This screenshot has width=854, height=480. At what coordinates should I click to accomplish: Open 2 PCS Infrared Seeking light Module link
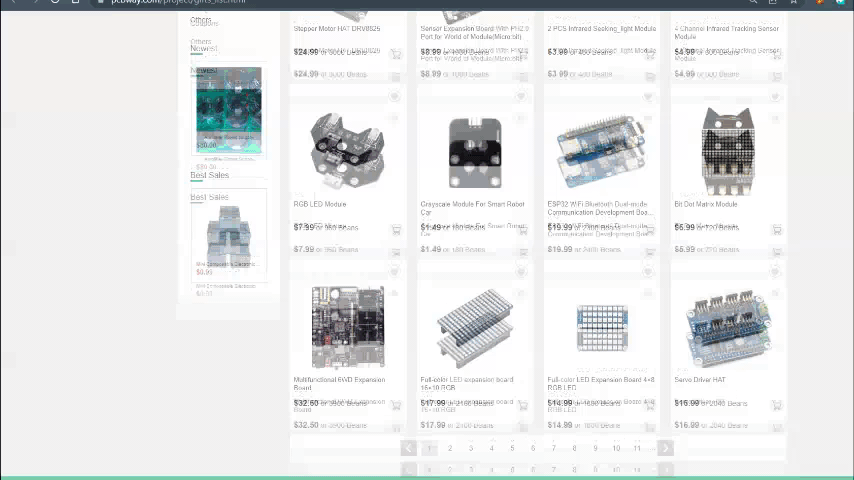coord(601,28)
